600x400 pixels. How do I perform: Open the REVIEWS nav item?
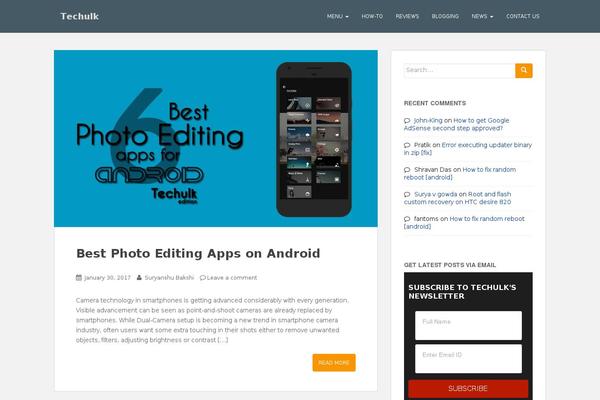[407, 16]
